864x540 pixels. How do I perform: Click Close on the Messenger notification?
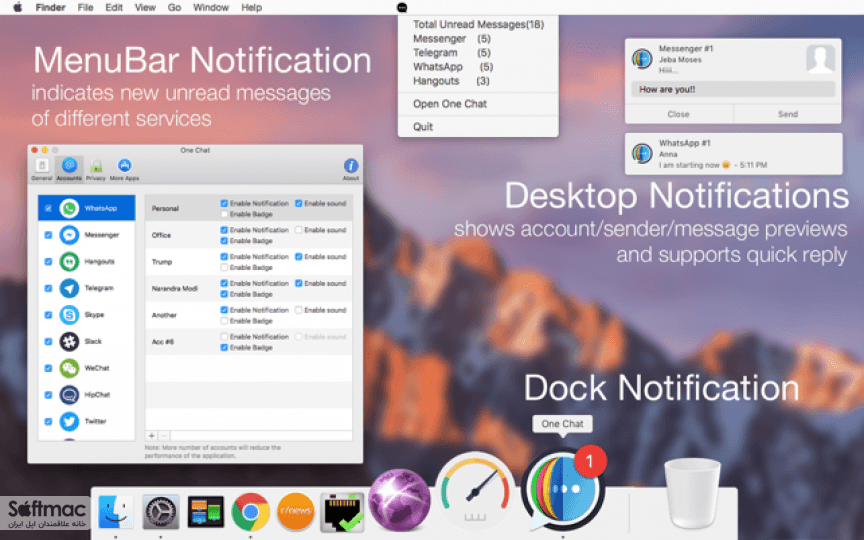(678, 114)
